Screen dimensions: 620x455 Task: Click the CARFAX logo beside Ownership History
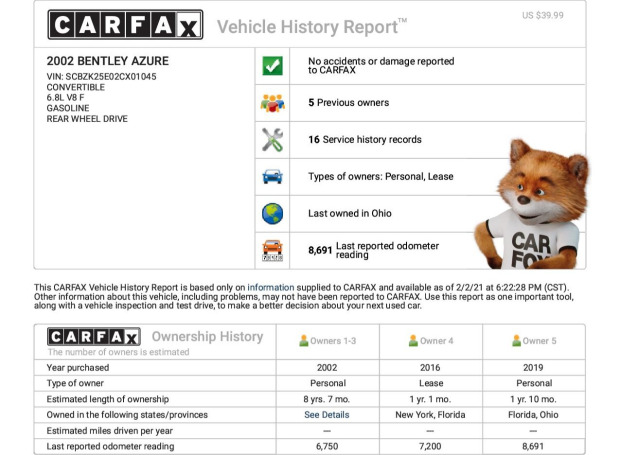point(94,337)
